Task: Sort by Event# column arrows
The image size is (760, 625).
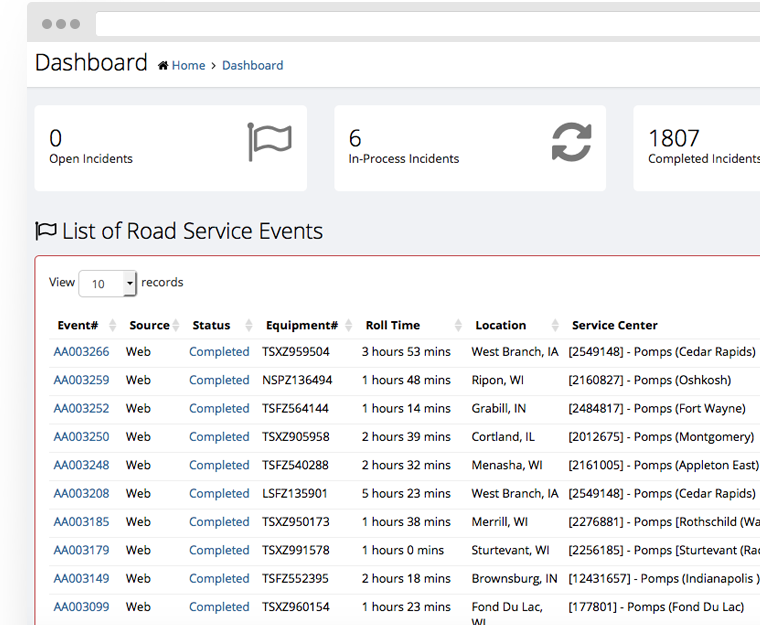Action: [112, 325]
